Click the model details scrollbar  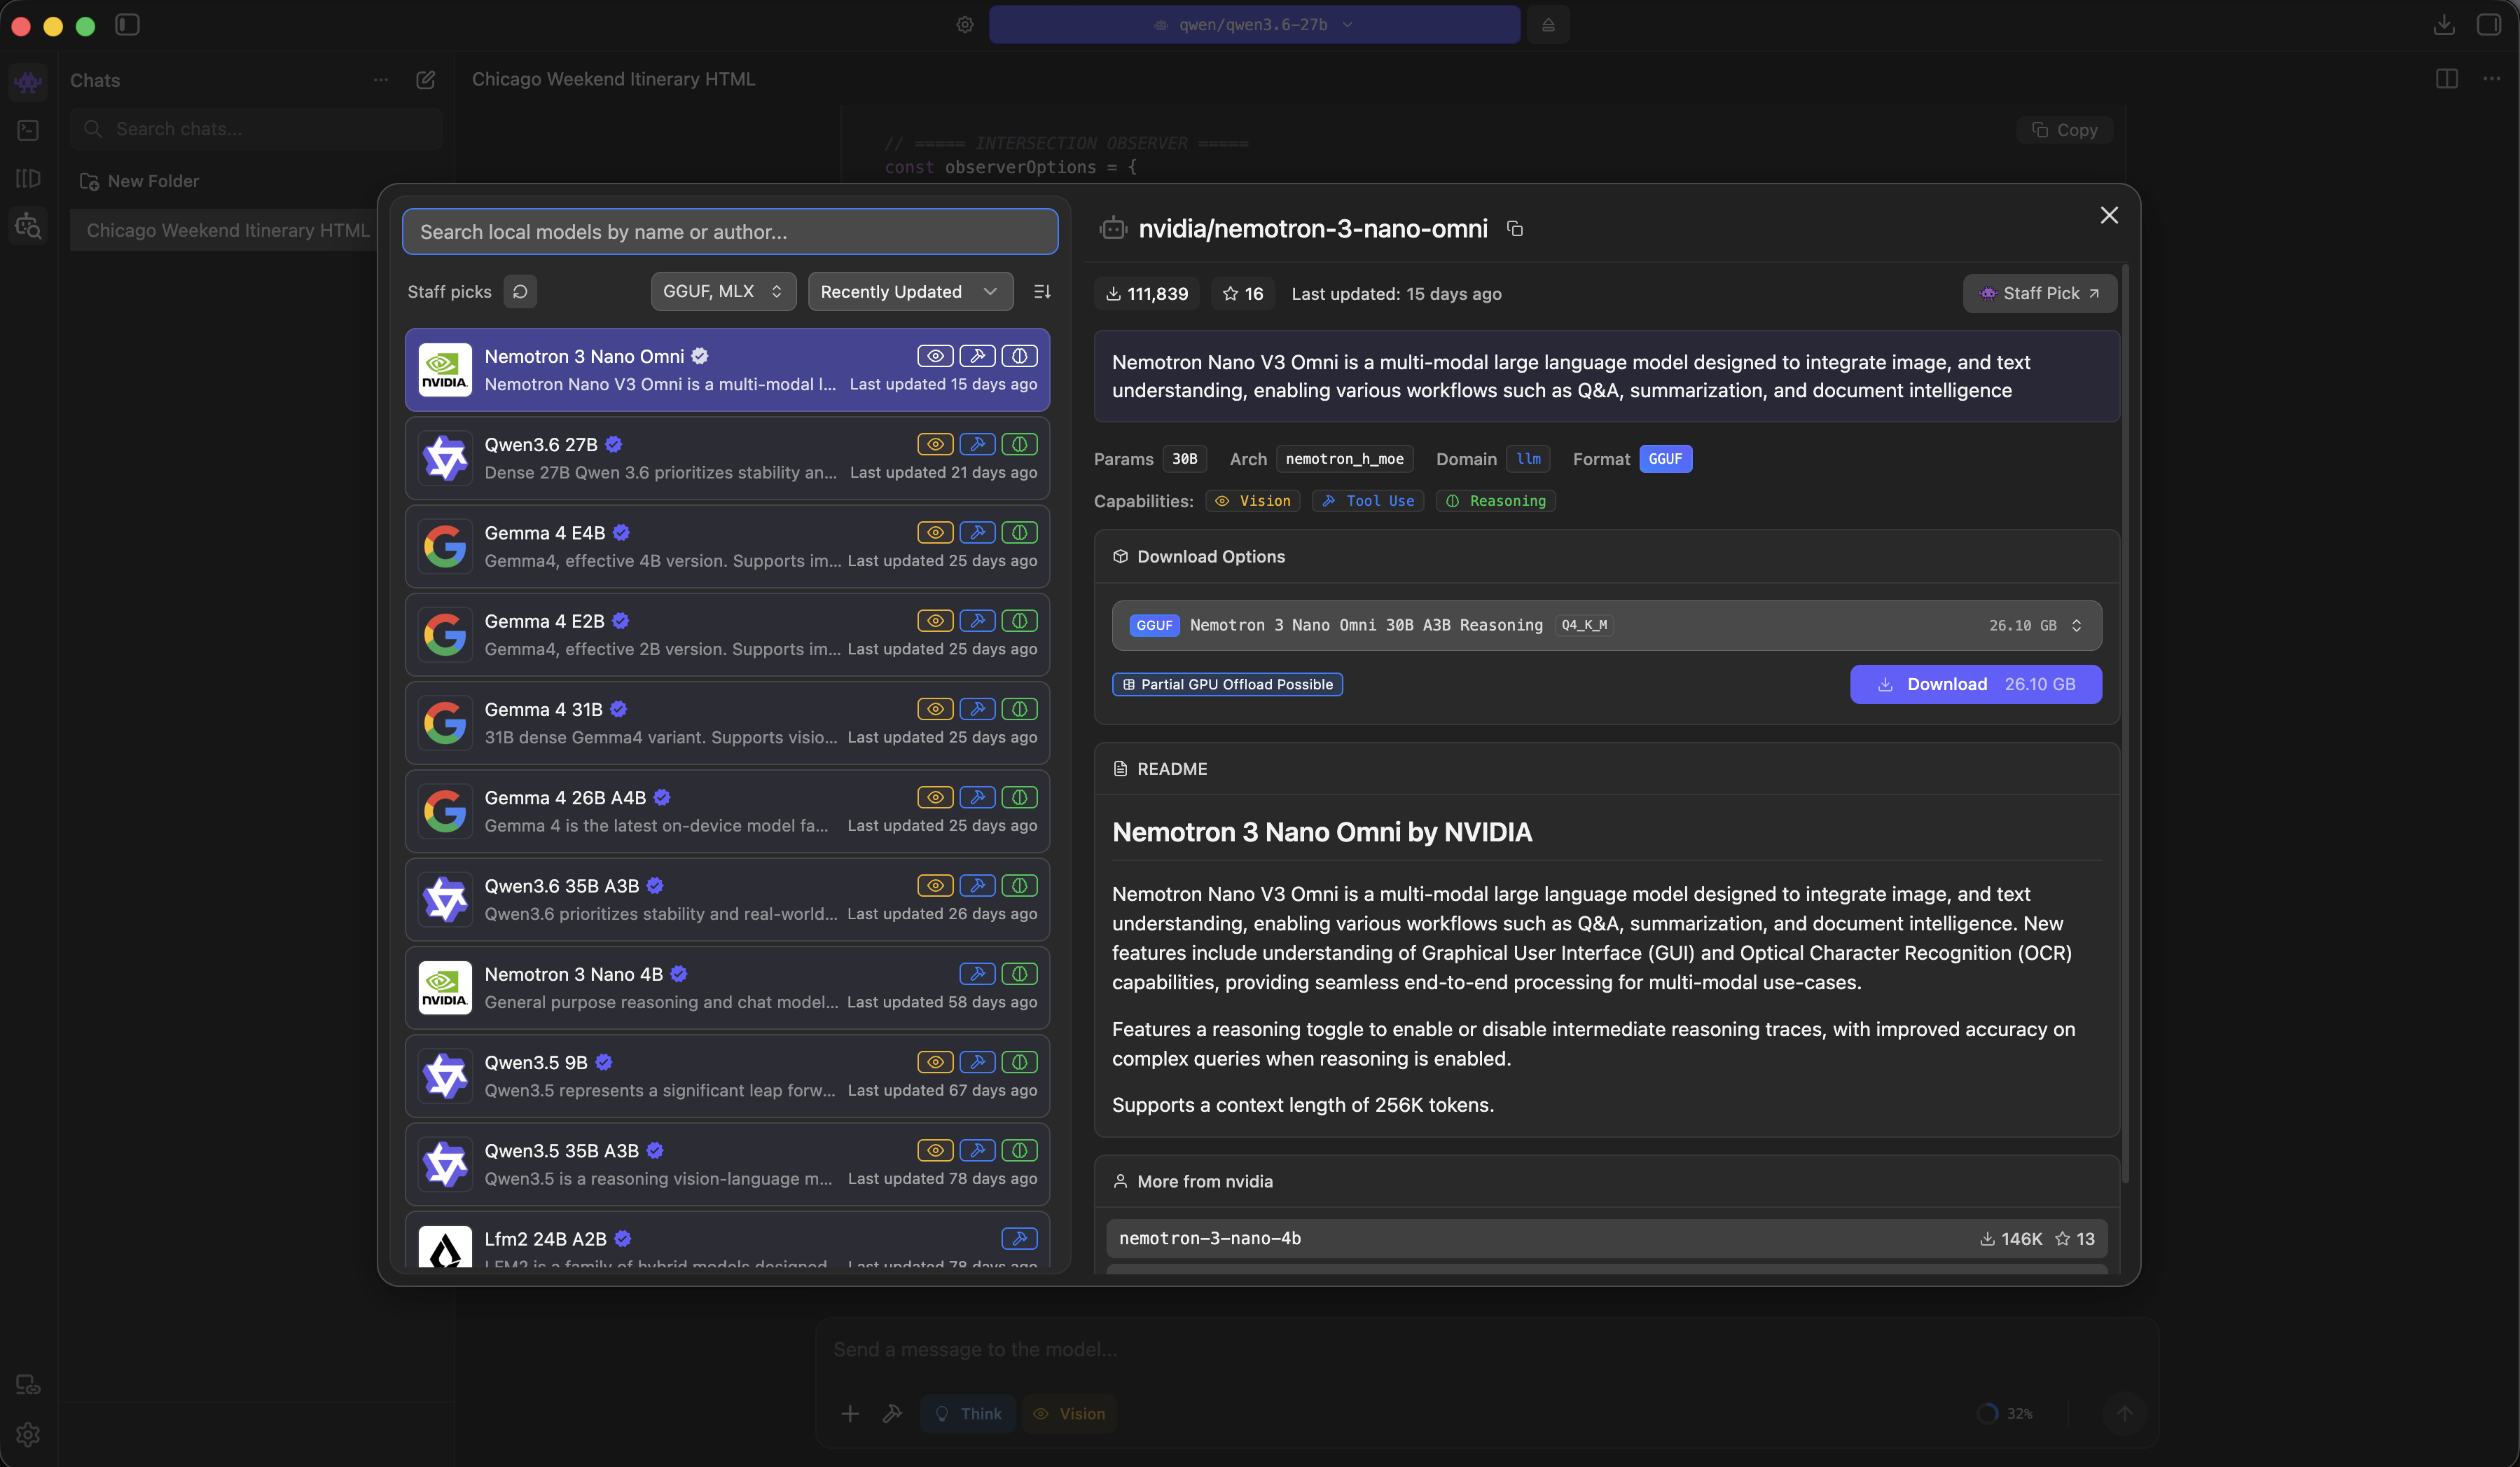pyautogui.click(x=2125, y=724)
